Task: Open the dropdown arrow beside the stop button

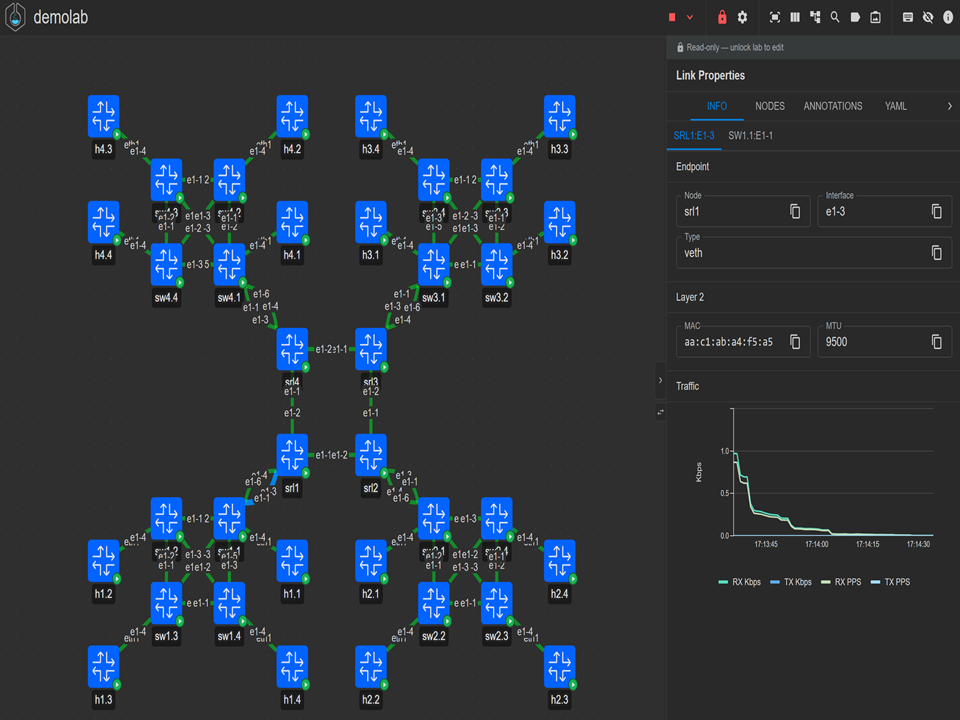Action: point(690,17)
